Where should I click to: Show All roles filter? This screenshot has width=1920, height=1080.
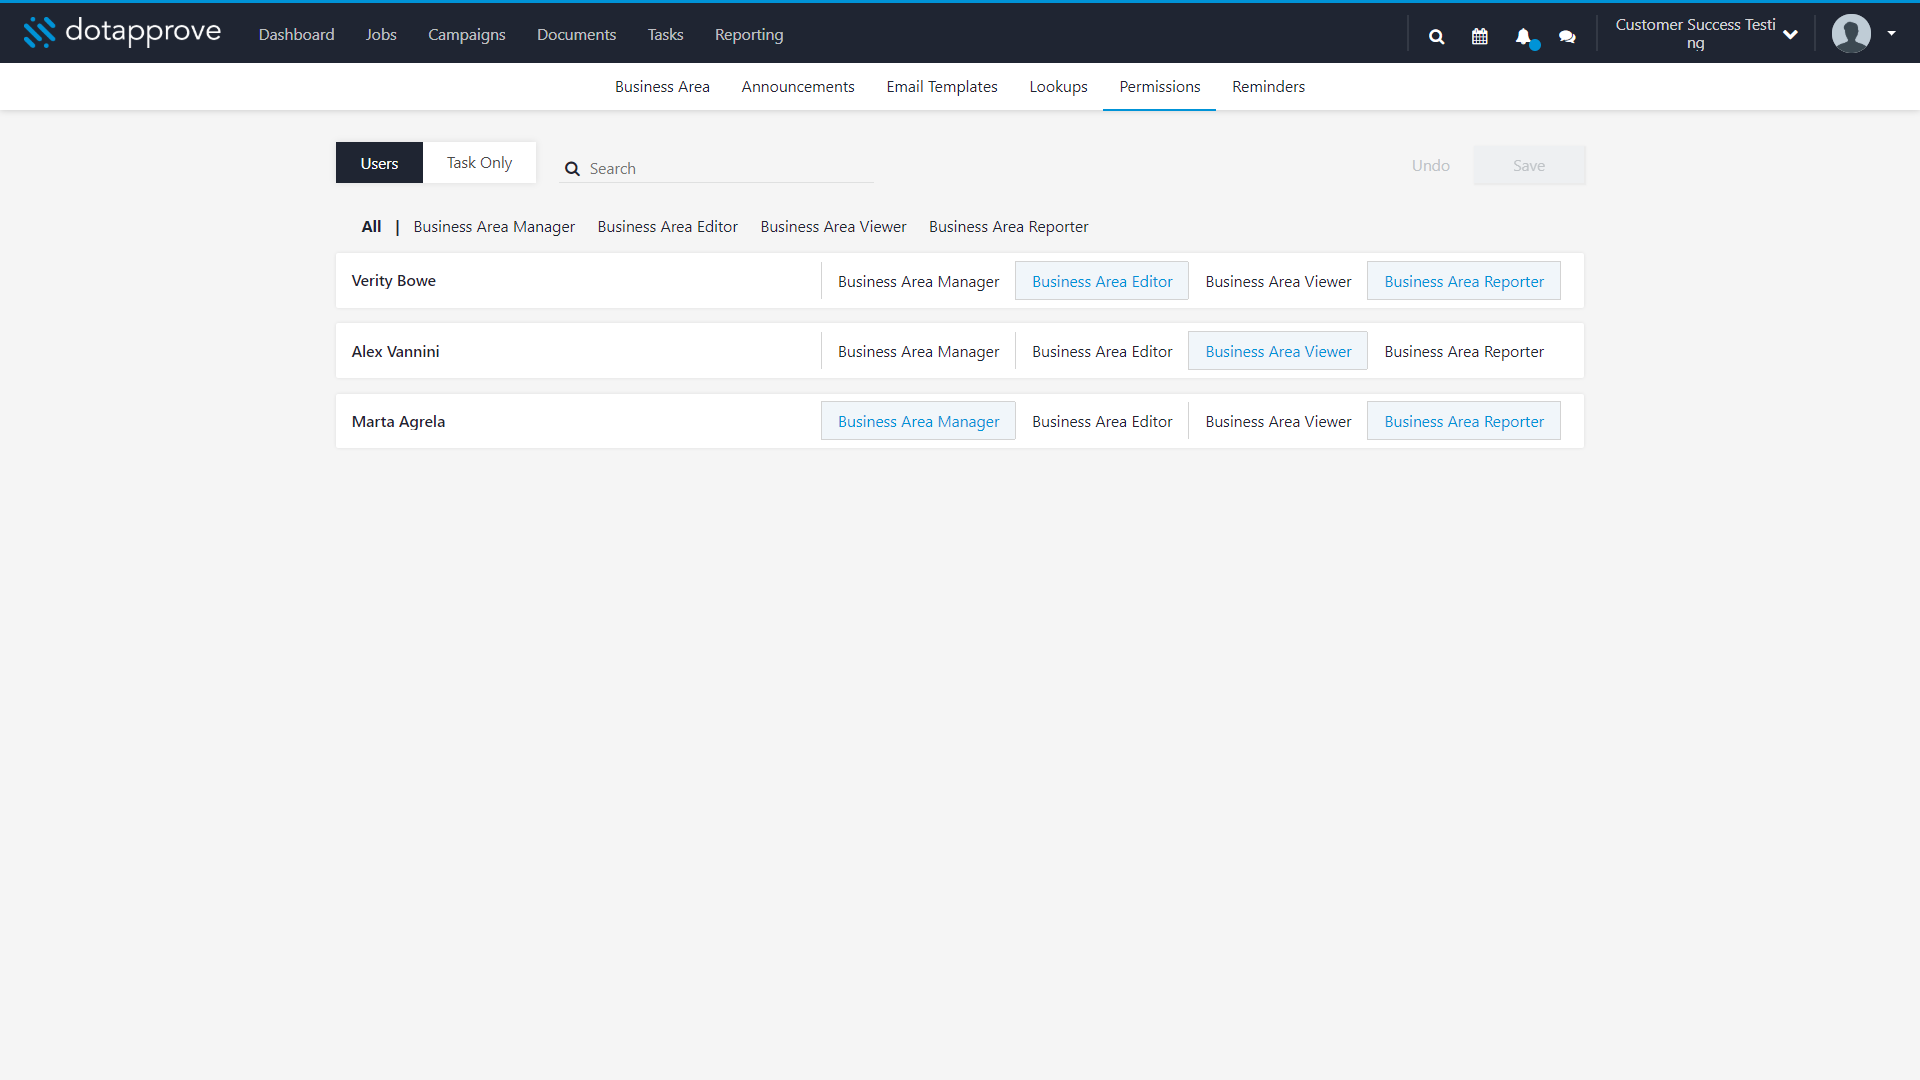[371, 227]
